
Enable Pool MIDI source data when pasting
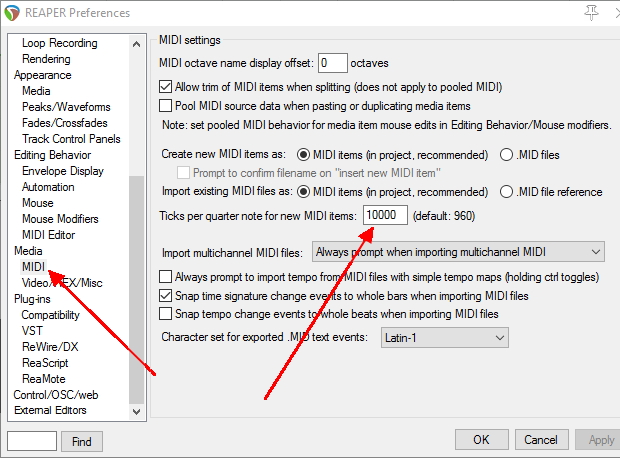point(165,106)
